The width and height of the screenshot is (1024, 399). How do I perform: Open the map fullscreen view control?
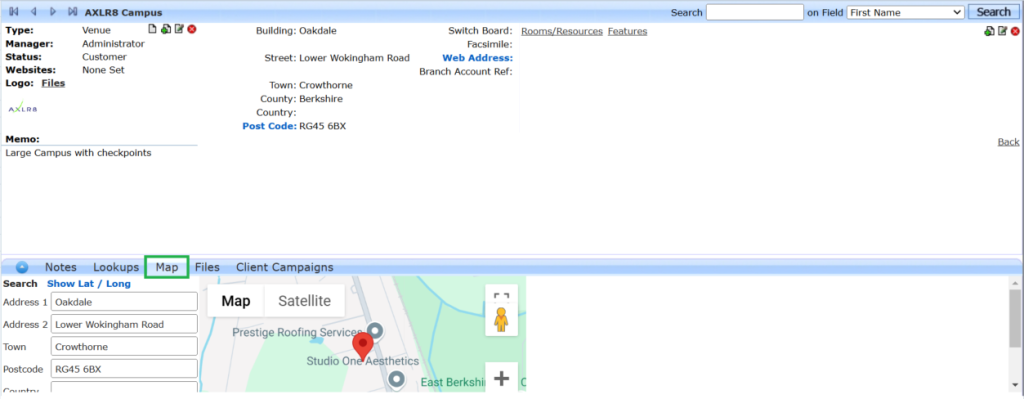coord(502,297)
